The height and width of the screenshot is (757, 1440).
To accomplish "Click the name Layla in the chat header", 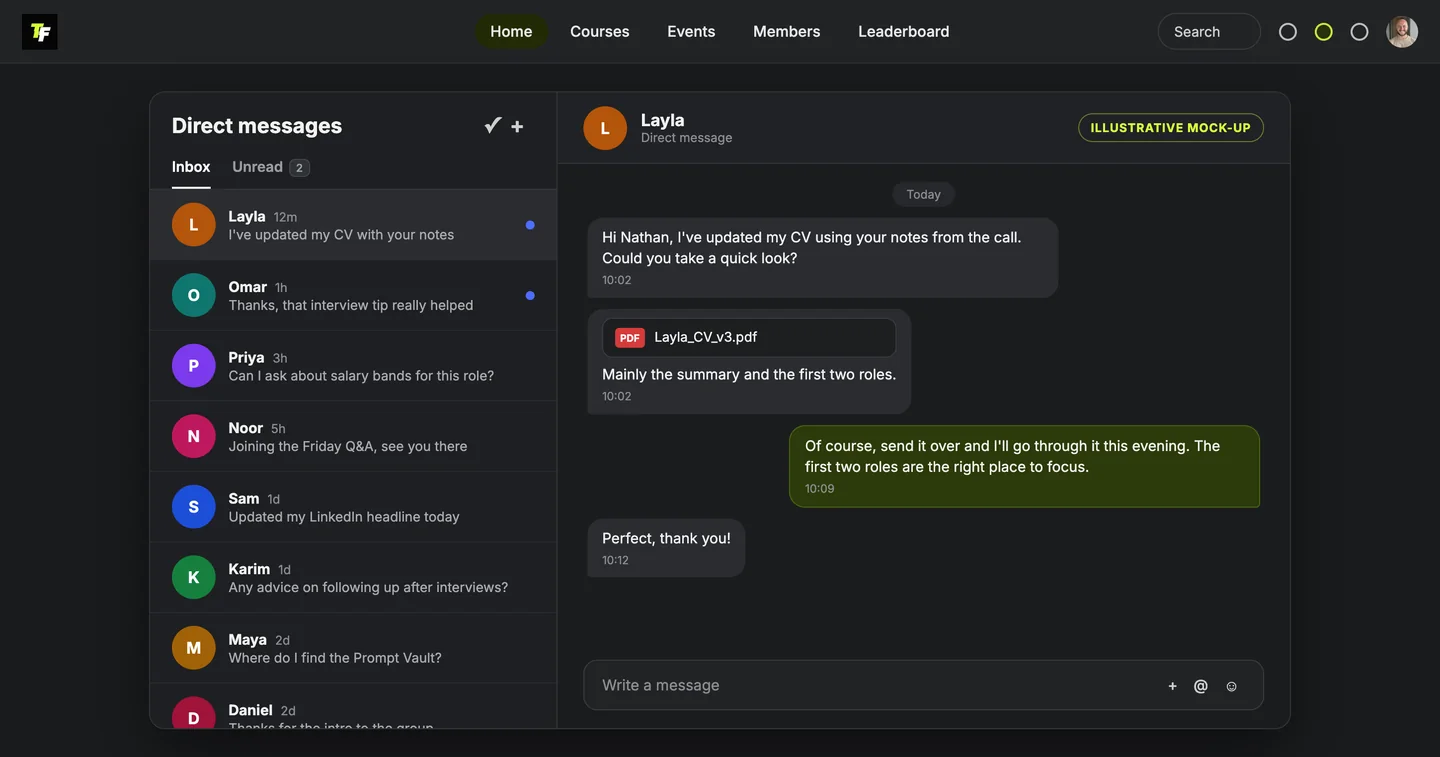I will [x=663, y=120].
